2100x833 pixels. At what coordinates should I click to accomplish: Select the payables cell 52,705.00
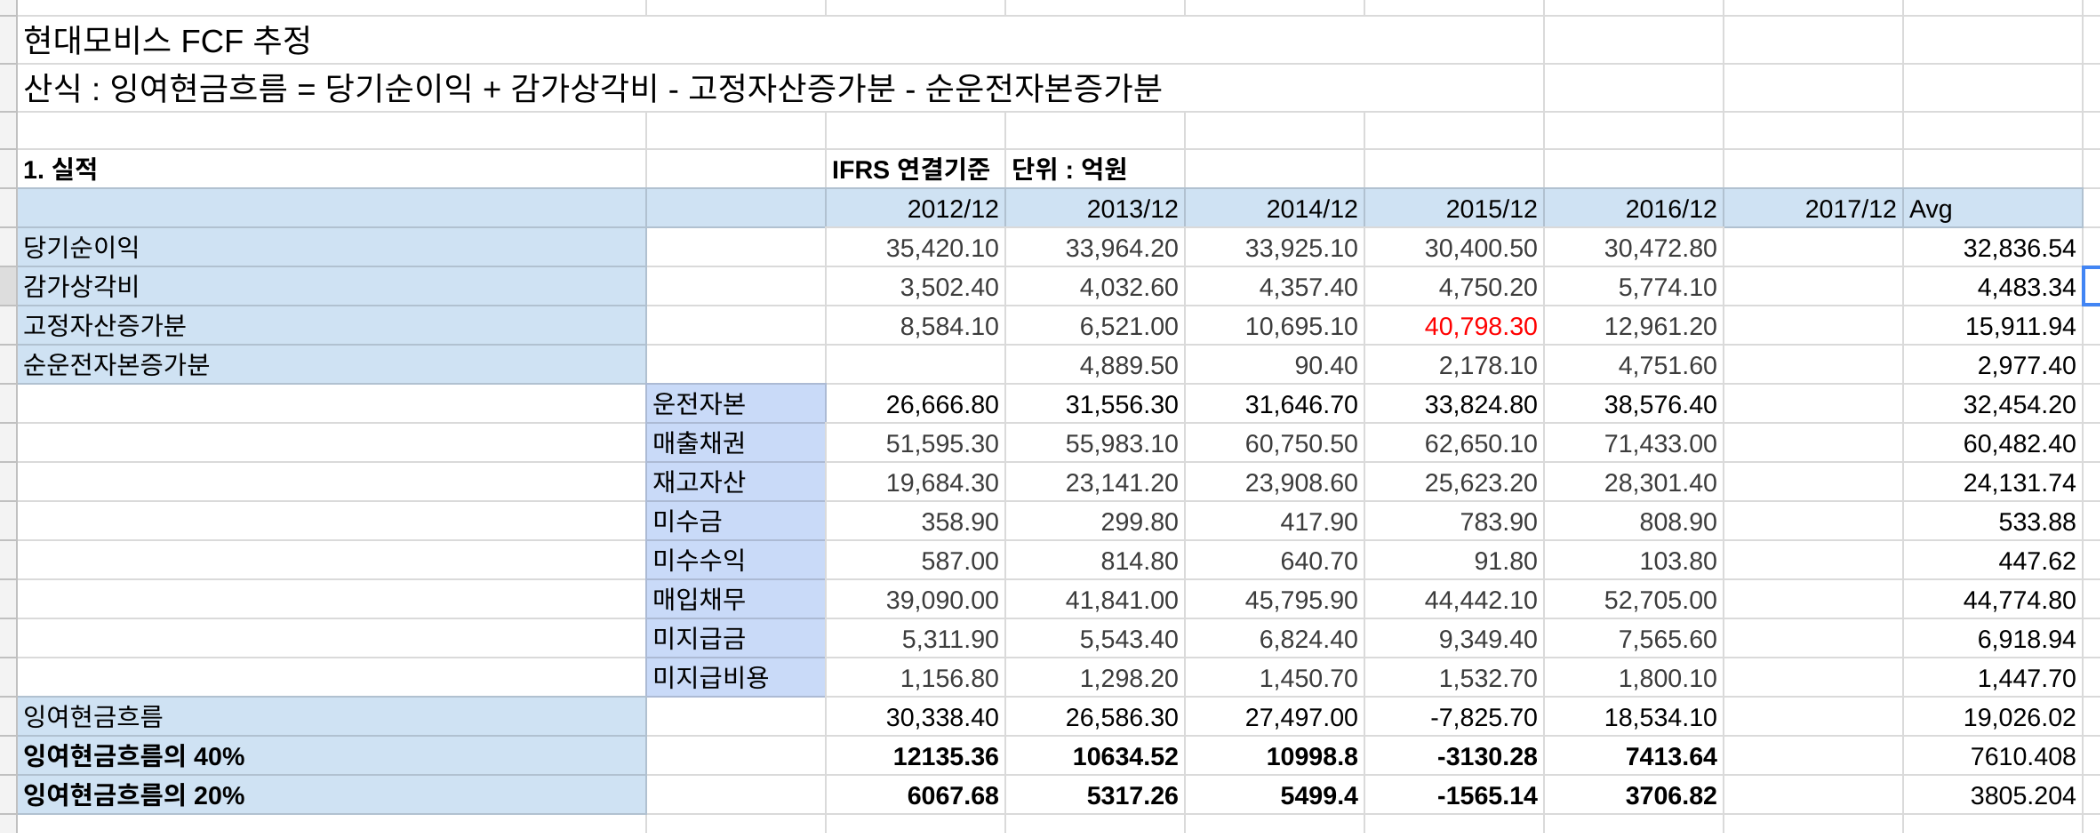1634,599
